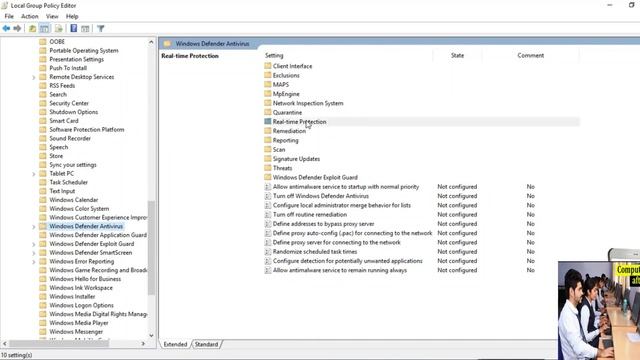Viewport: 640px width, 360px height.
Task: Select Portable Operating System tree item
Action: click(84, 50)
